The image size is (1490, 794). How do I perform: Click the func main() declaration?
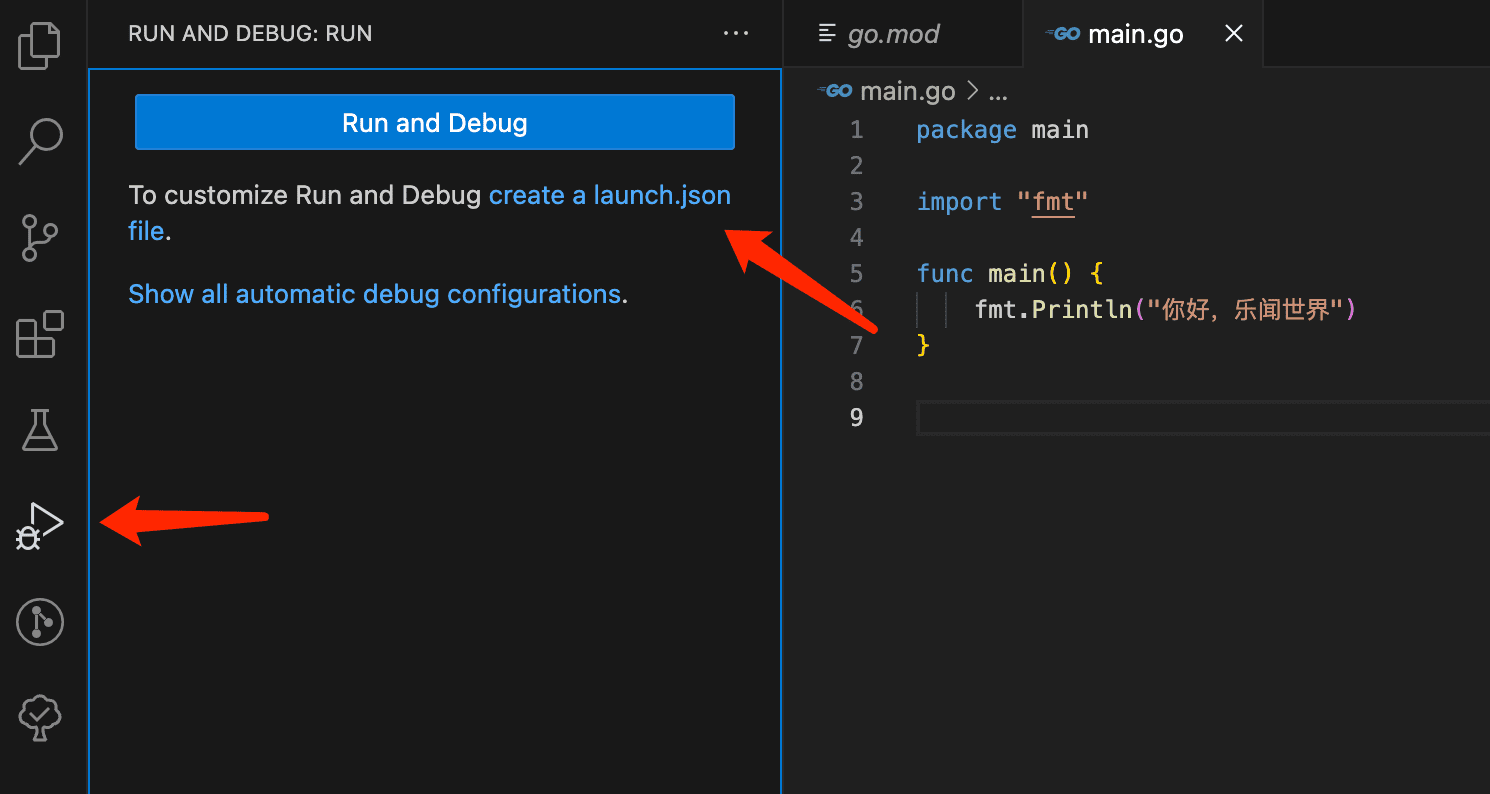click(1009, 273)
